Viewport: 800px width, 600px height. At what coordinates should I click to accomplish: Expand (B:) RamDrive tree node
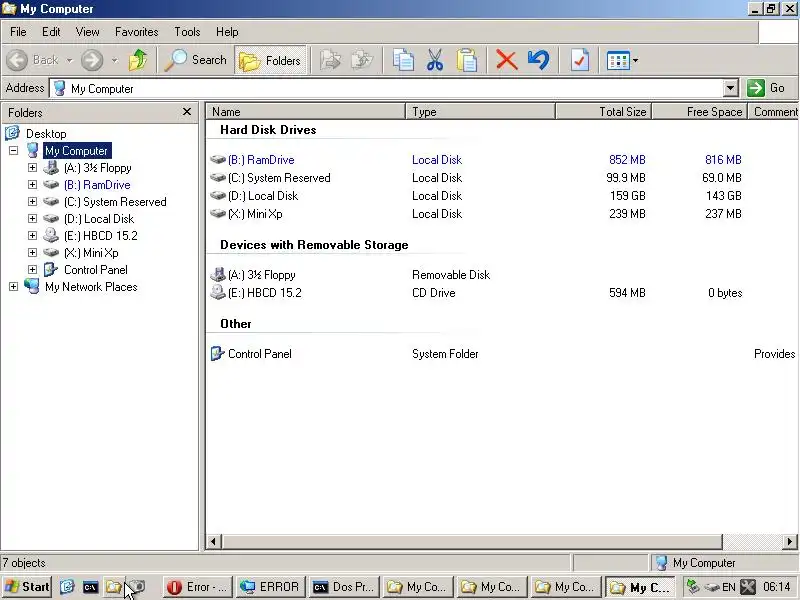tap(32, 184)
